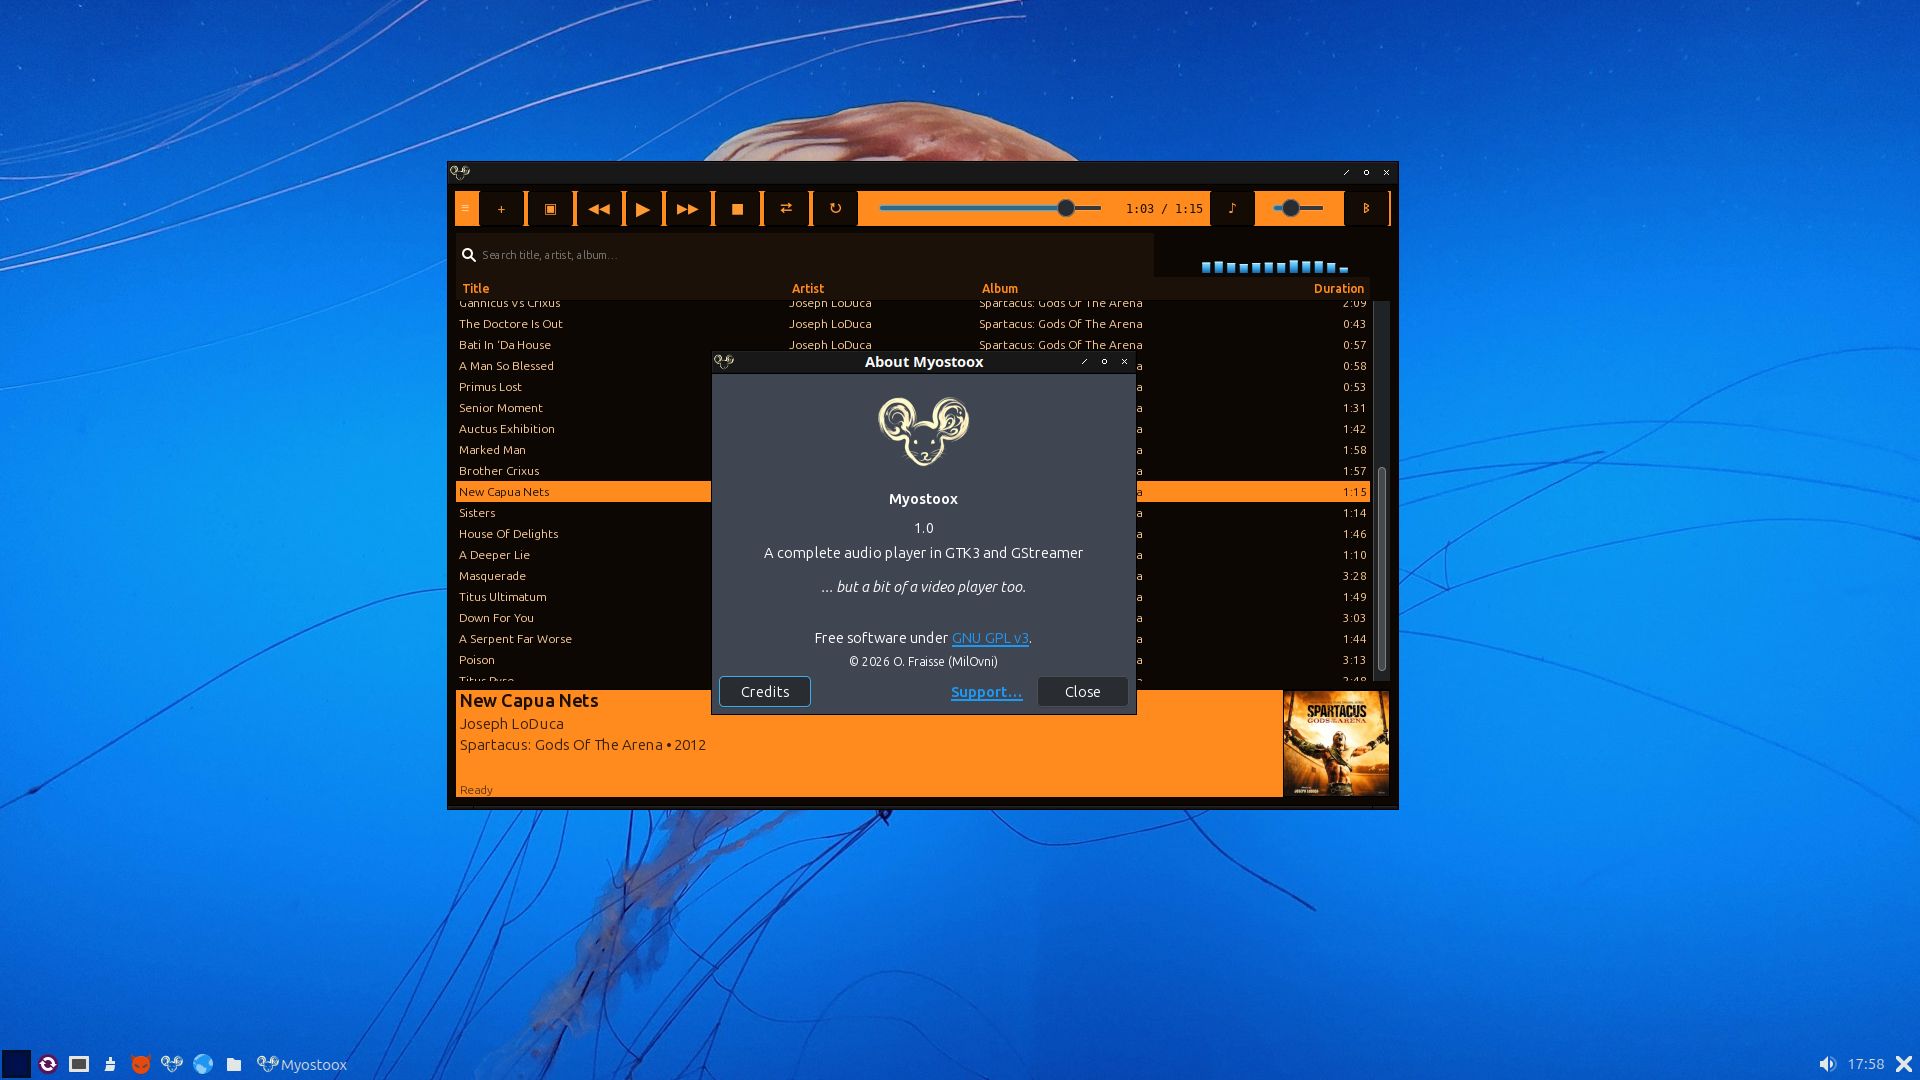Open the file manager folder icon in taskbar
The image size is (1920, 1080).
coord(234,1064)
